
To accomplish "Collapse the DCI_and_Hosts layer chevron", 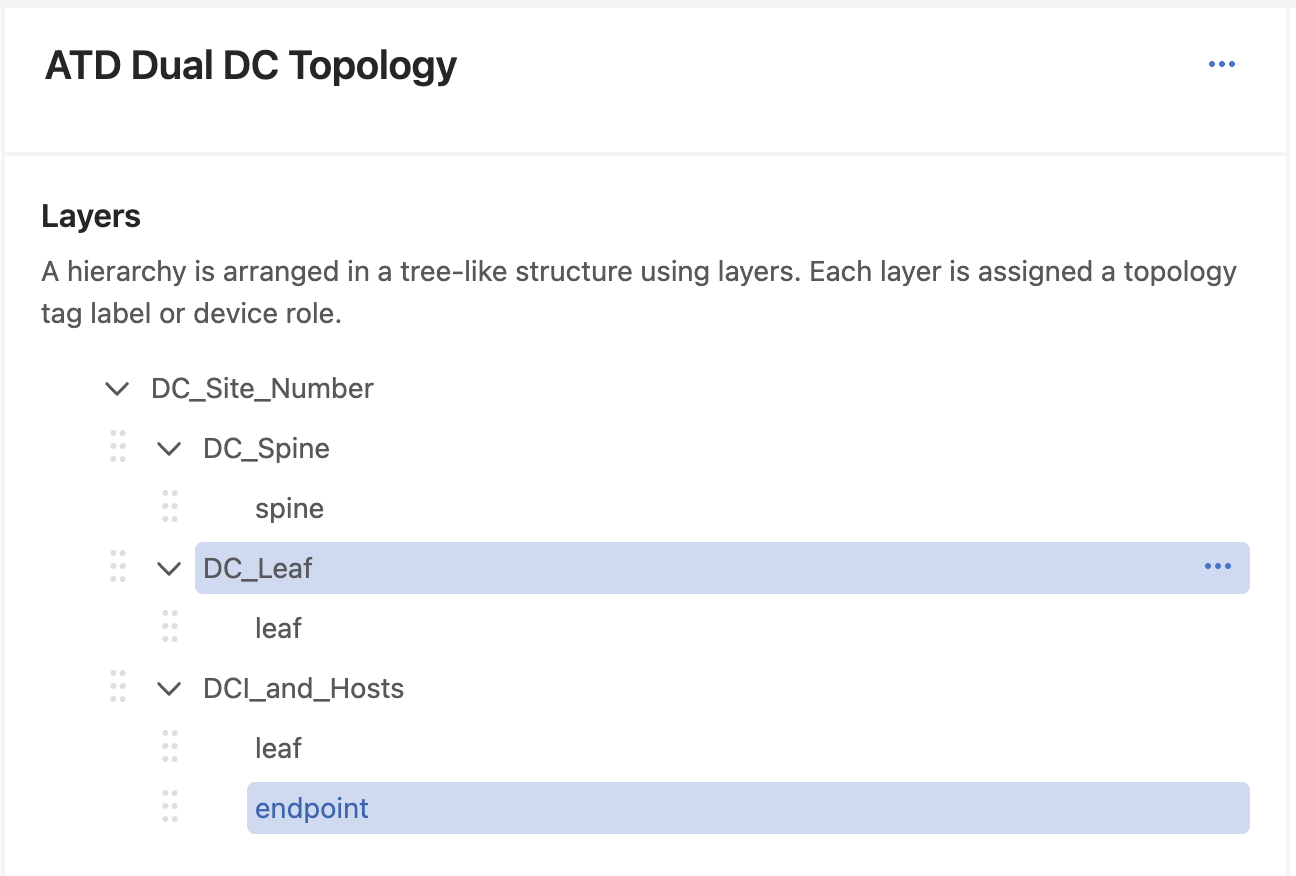I will click(x=170, y=688).
